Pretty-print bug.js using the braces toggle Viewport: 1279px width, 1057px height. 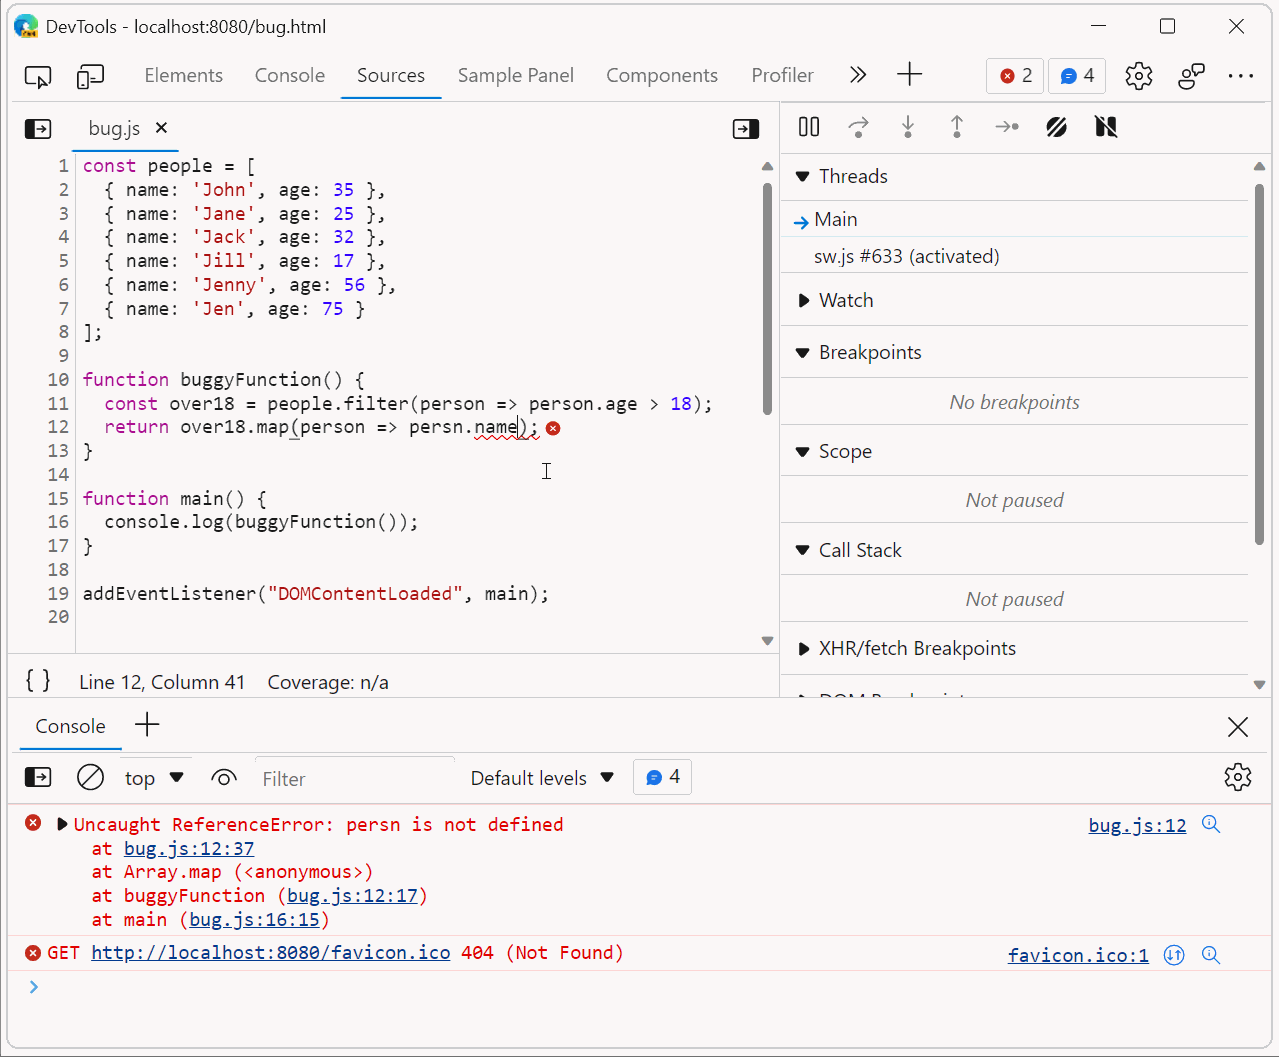pos(37,681)
